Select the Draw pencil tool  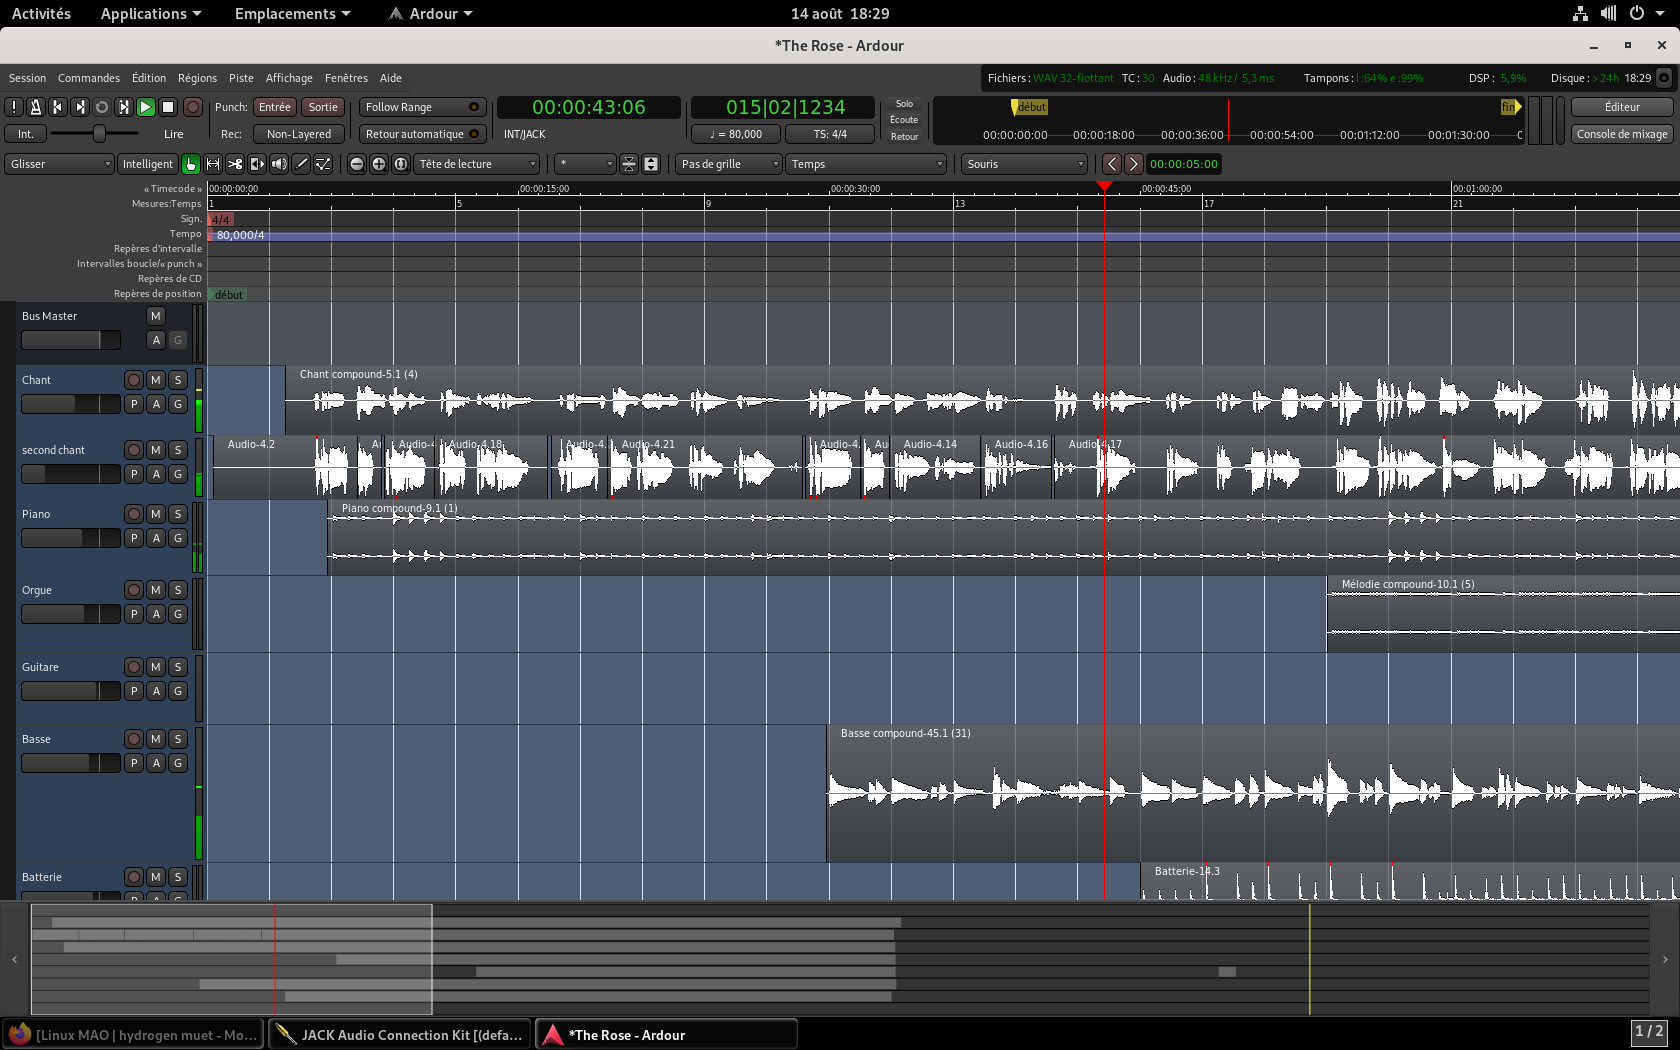[x=301, y=164]
